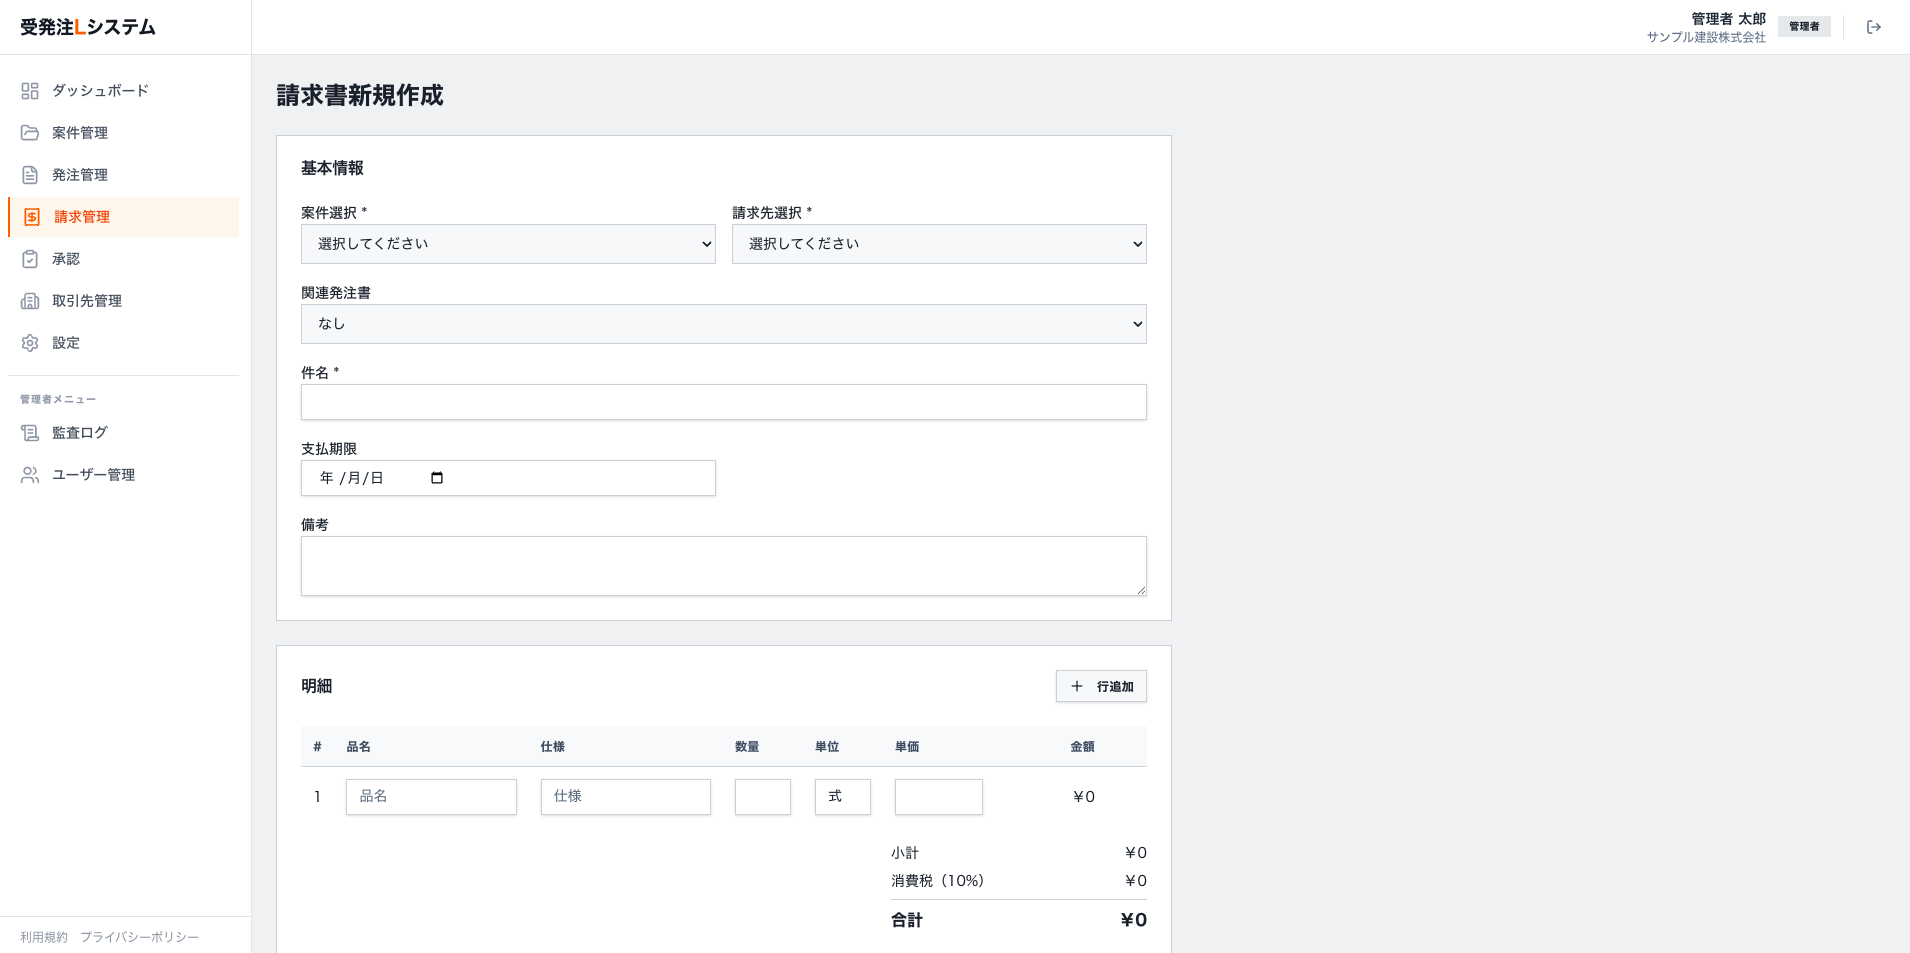
Task: Open the 承認 menu item
Action: pyautogui.click(x=123, y=259)
